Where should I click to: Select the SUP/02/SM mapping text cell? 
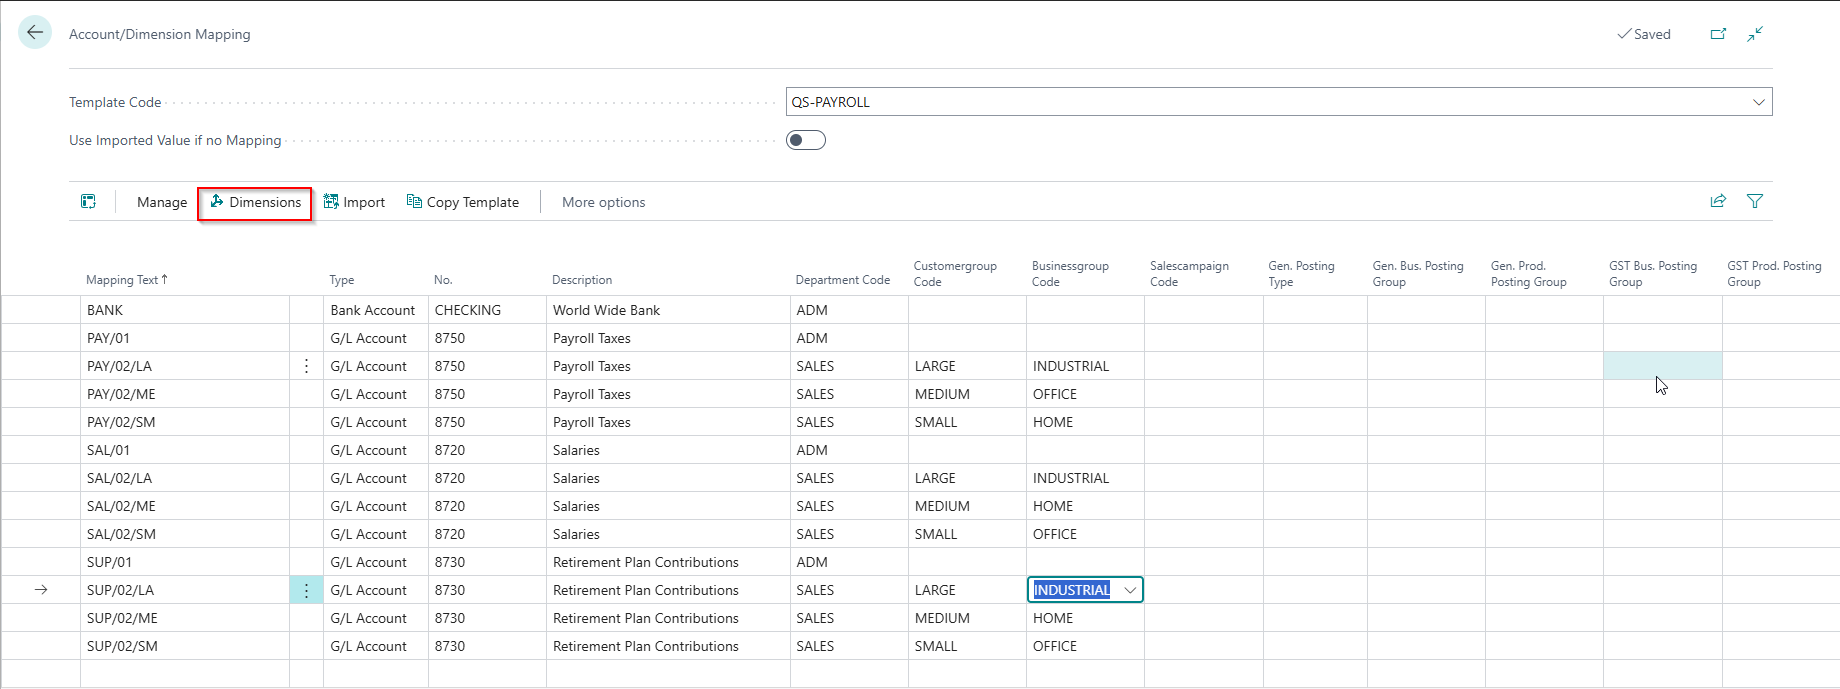pyautogui.click(x=184, y=646)
